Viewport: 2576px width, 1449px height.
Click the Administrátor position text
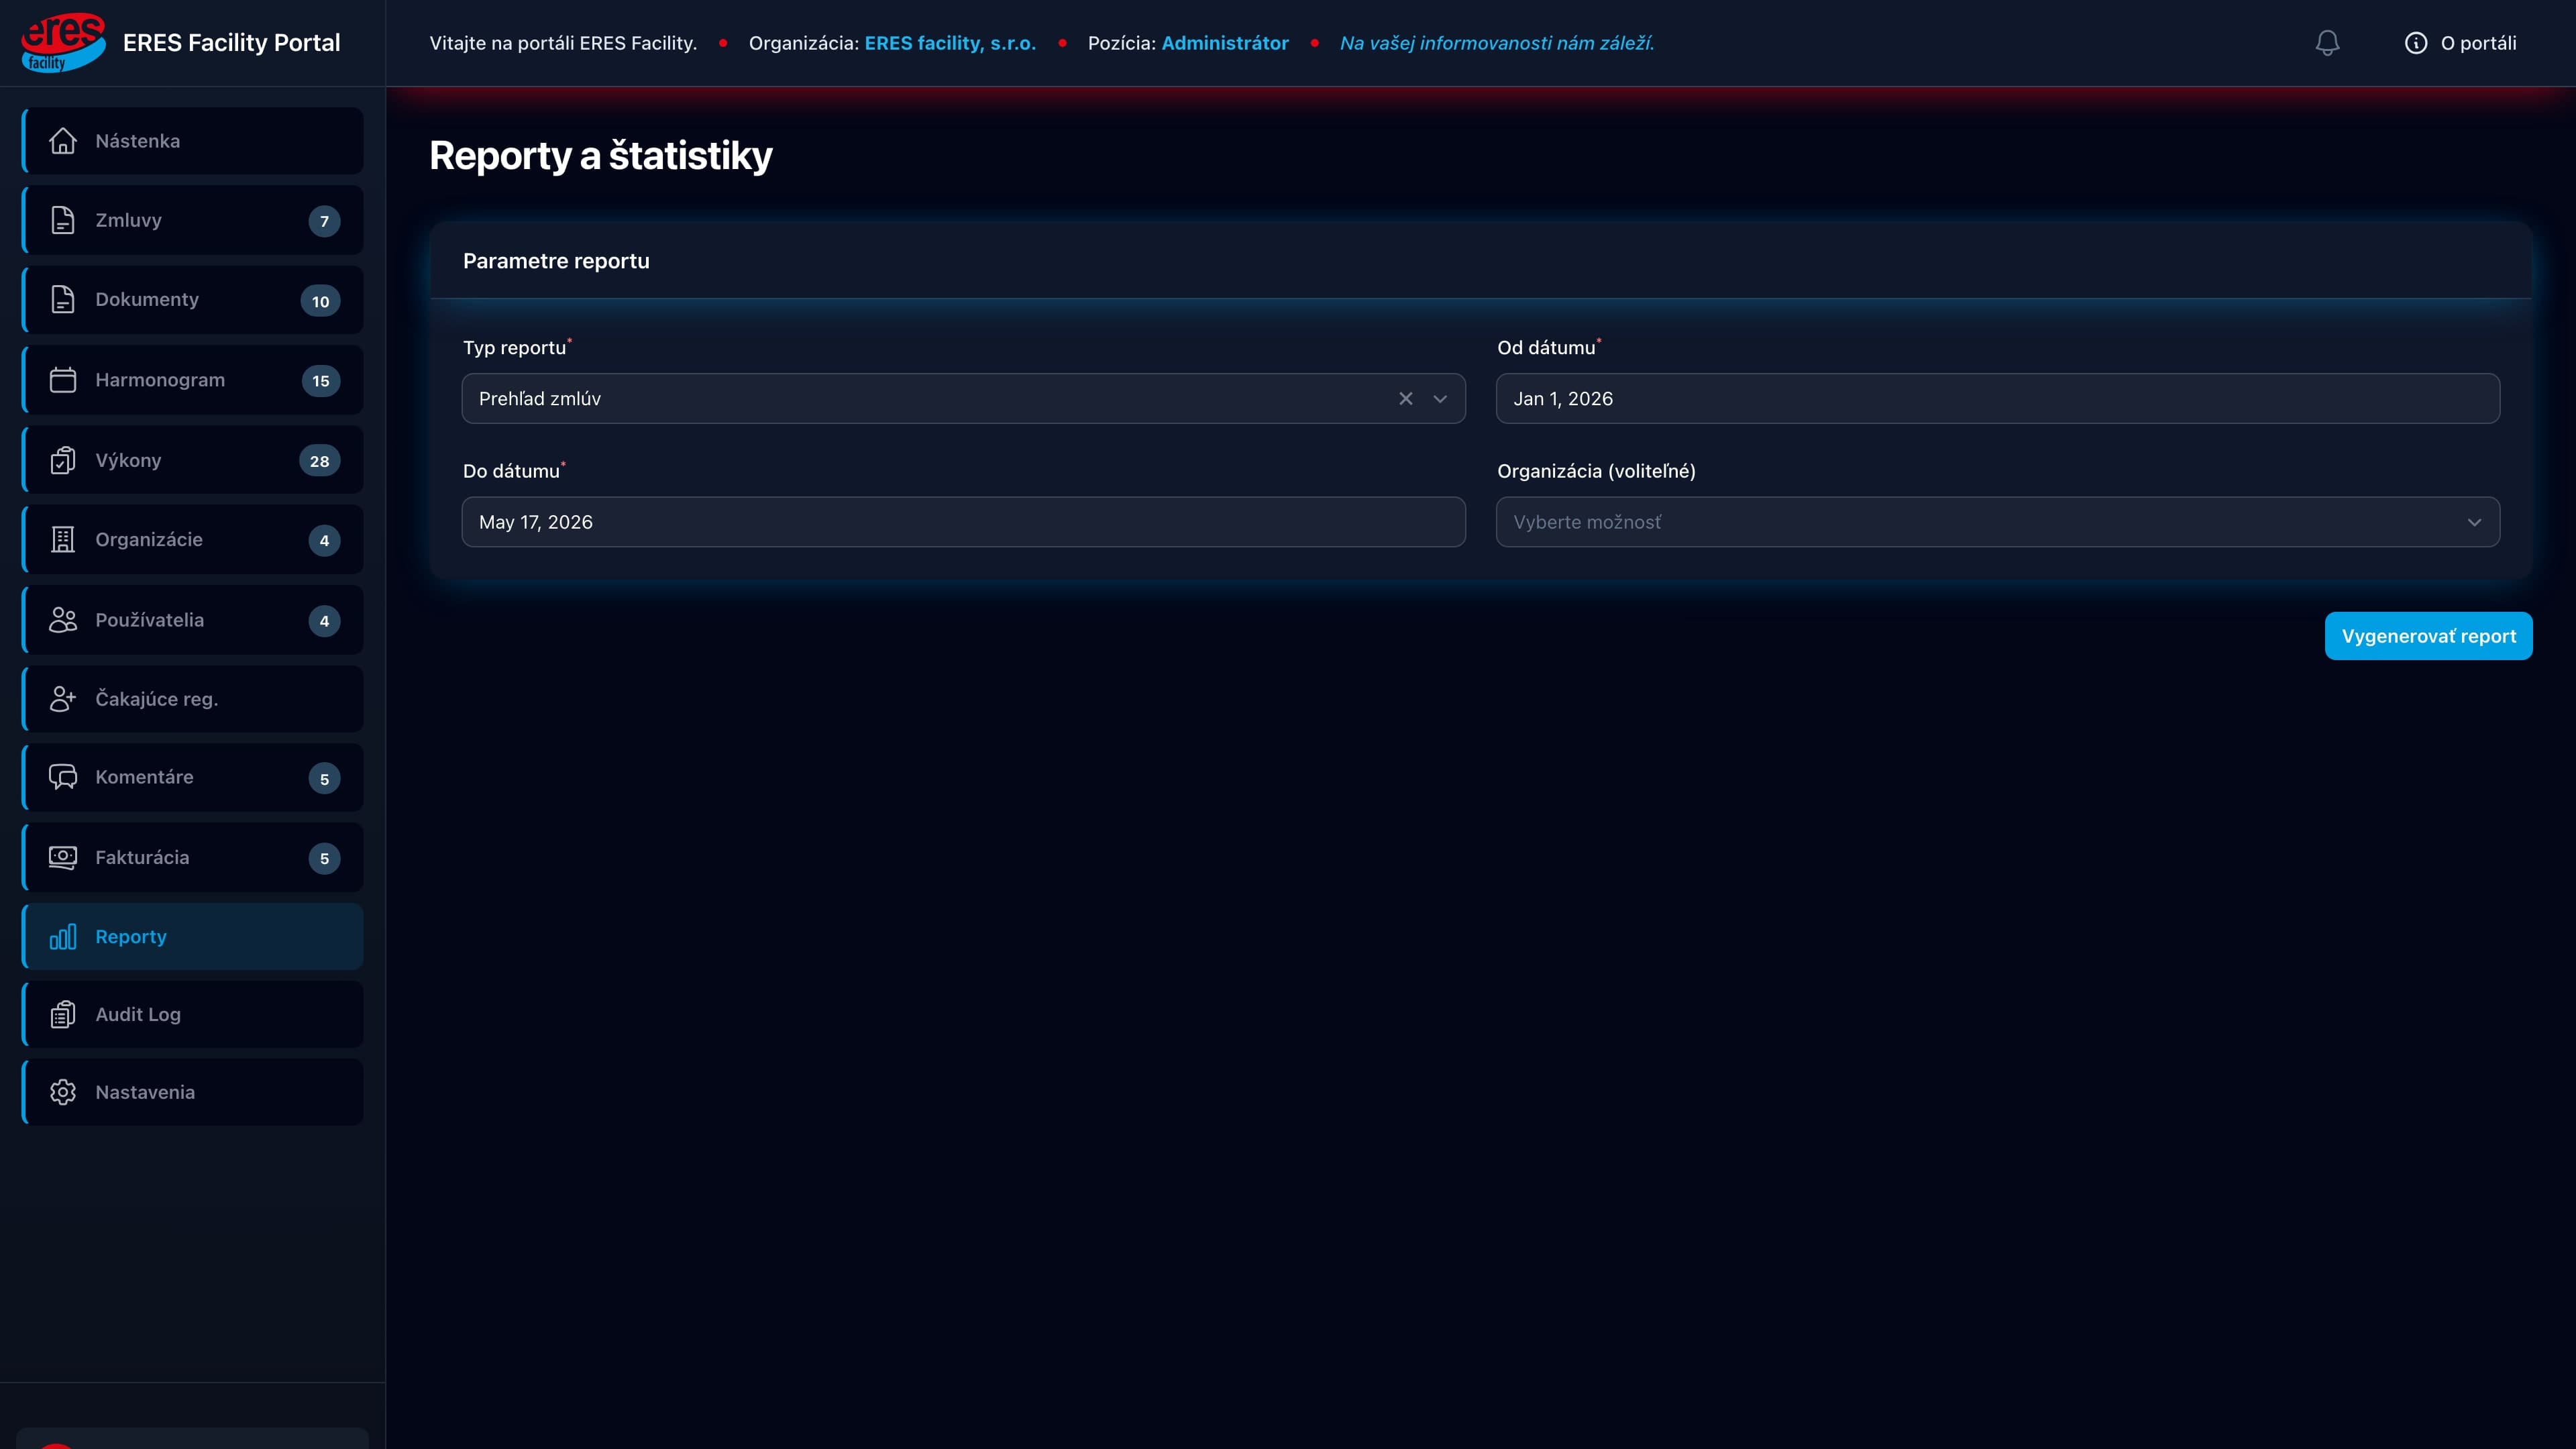(1225, 43)
